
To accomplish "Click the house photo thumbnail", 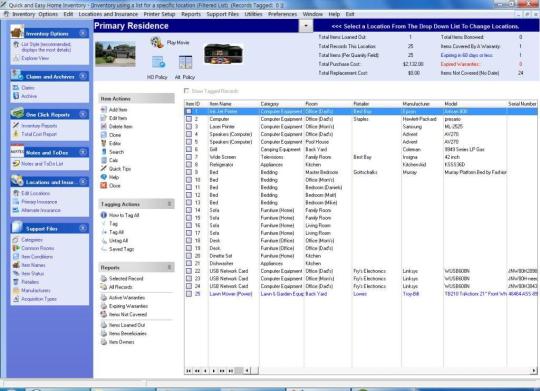I will [x=115, y=53].
